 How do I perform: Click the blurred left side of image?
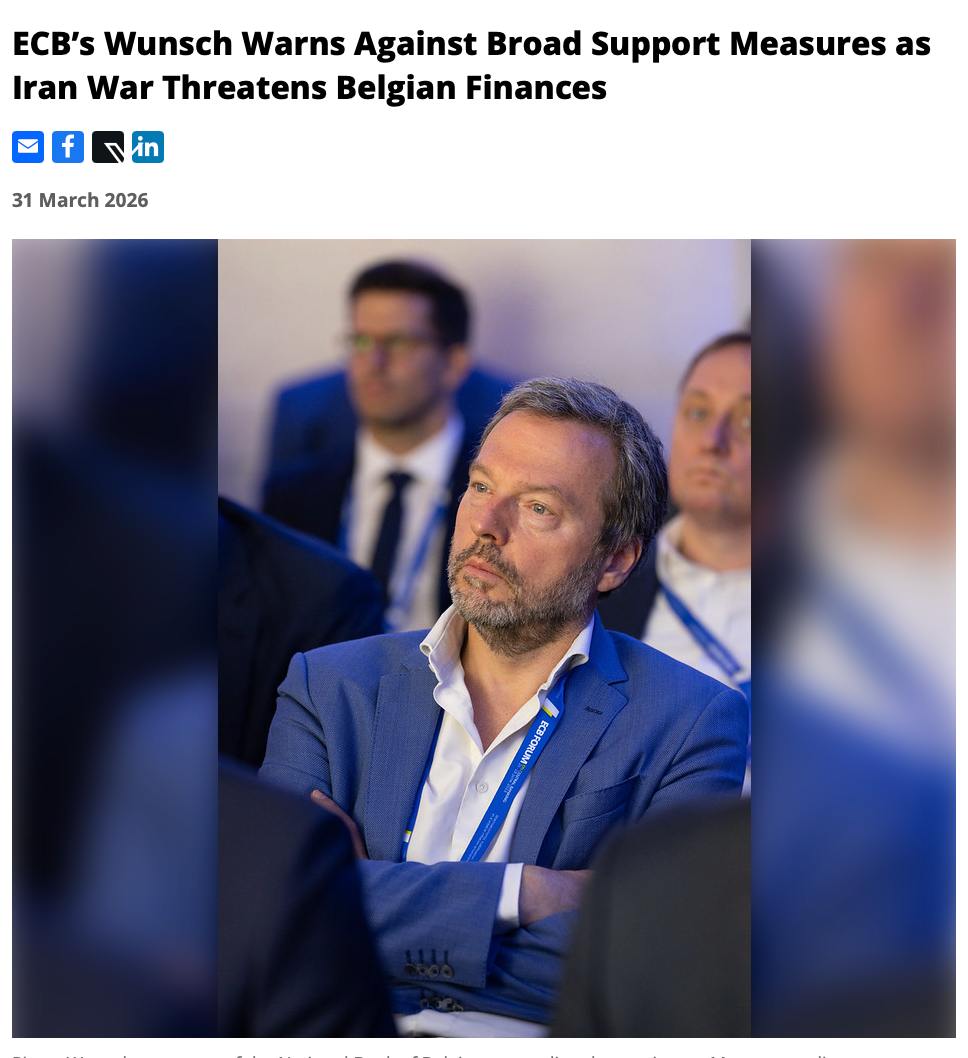(x=115, y=638)
